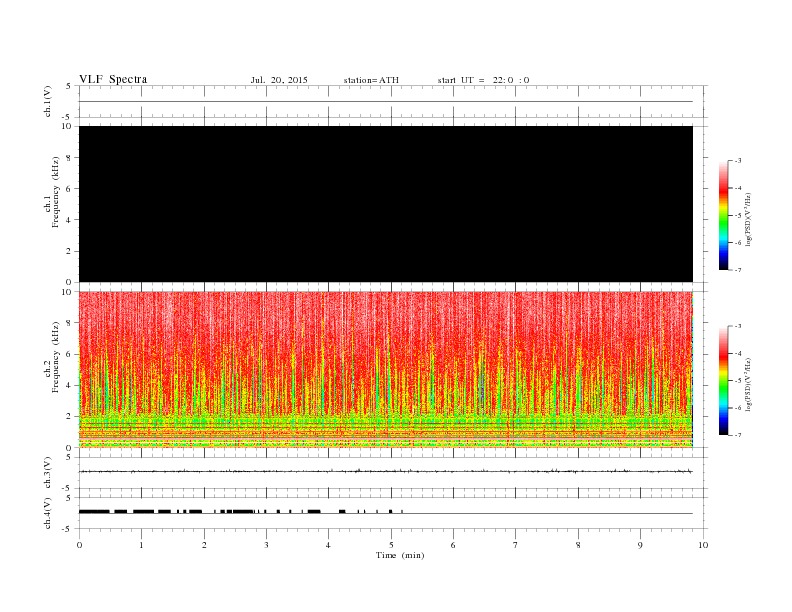The image size is (792, 612).
Task: Click the ch.3 voltage waveform trace
Action: point(386,471)
